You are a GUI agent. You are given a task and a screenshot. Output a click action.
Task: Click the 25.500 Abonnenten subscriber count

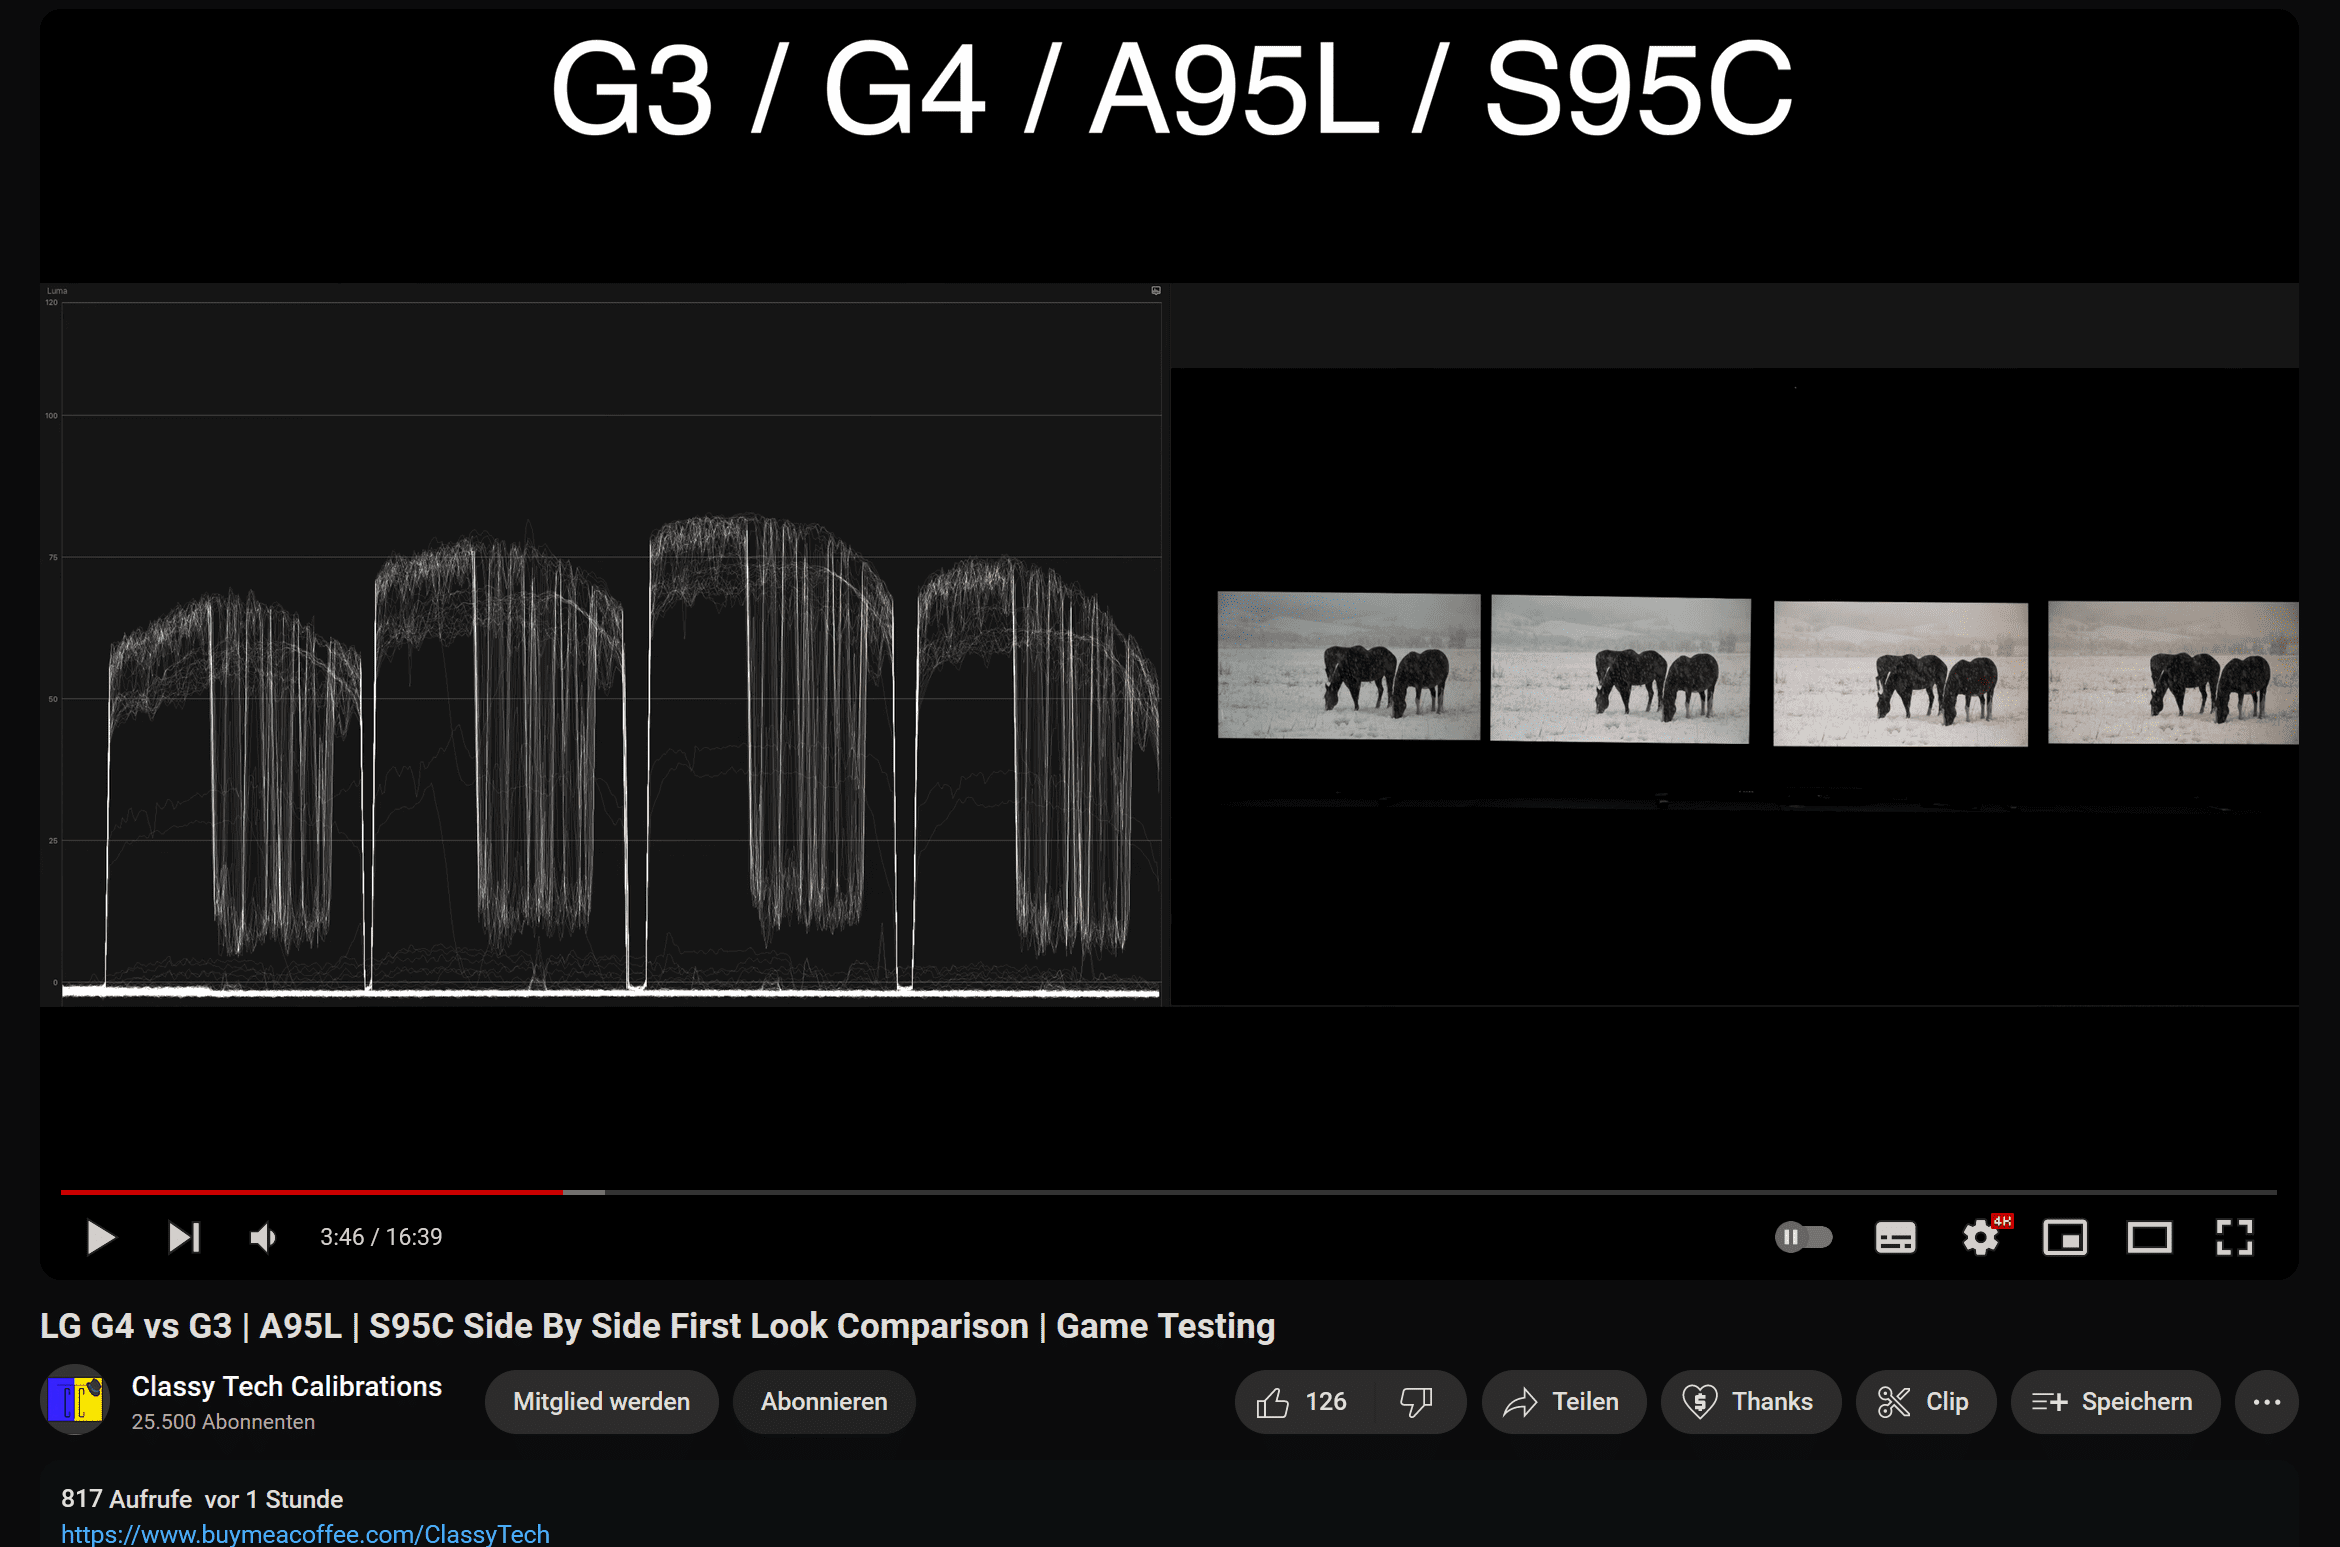[223, 1422]
